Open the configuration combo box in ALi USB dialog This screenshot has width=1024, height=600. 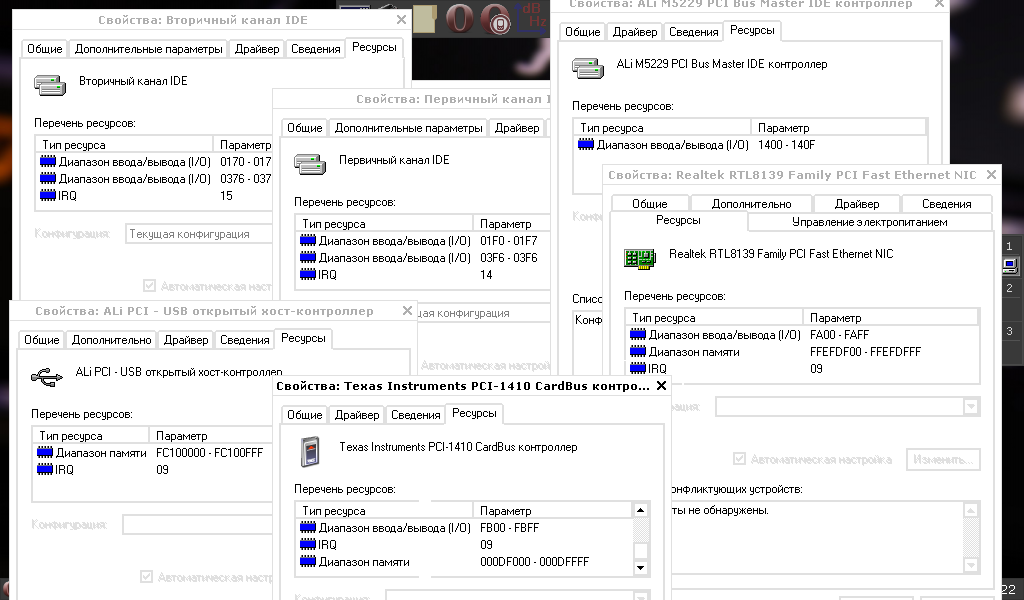click(200, 525)
